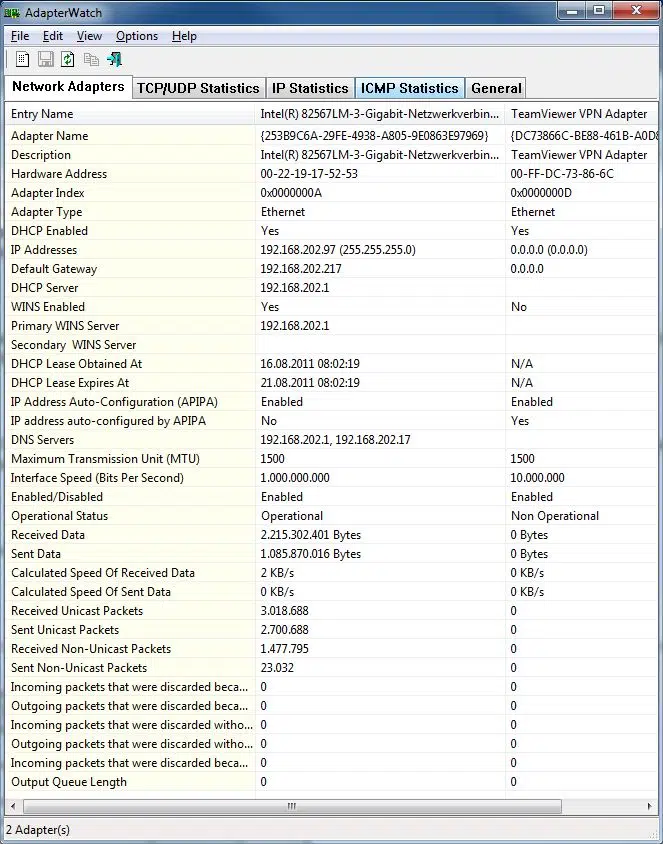Click the TeamViewer GUID {DC73866C-BE88-461B cell
The image size is (663, 844).
pyautogui.click(x=584, y=136)
